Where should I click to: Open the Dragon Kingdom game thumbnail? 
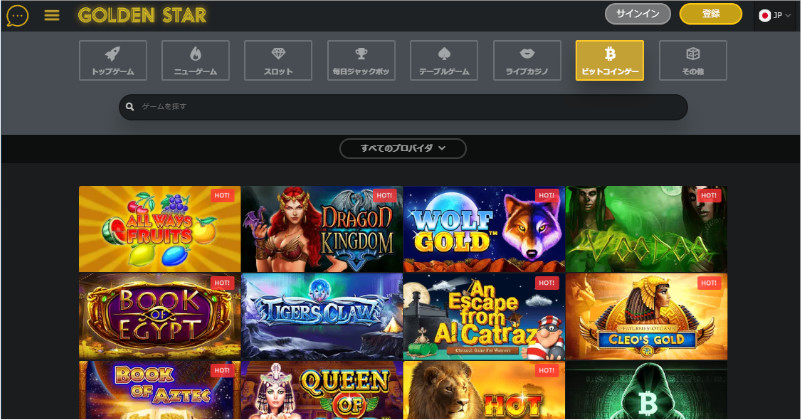pyautogui.click(x=322, y=229)
